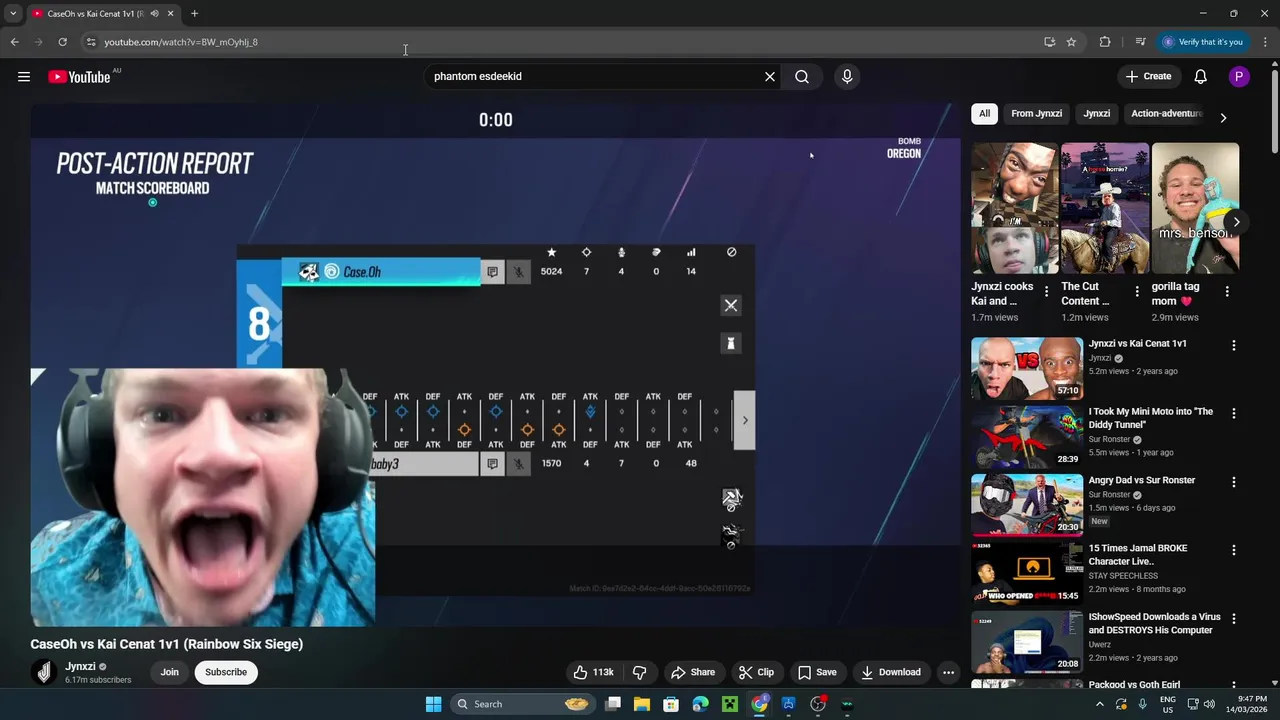This screenshot has width=1280, height=720.
Task: Open options for 'Jynxzi cooks Kai' short
Action: 1047,292
